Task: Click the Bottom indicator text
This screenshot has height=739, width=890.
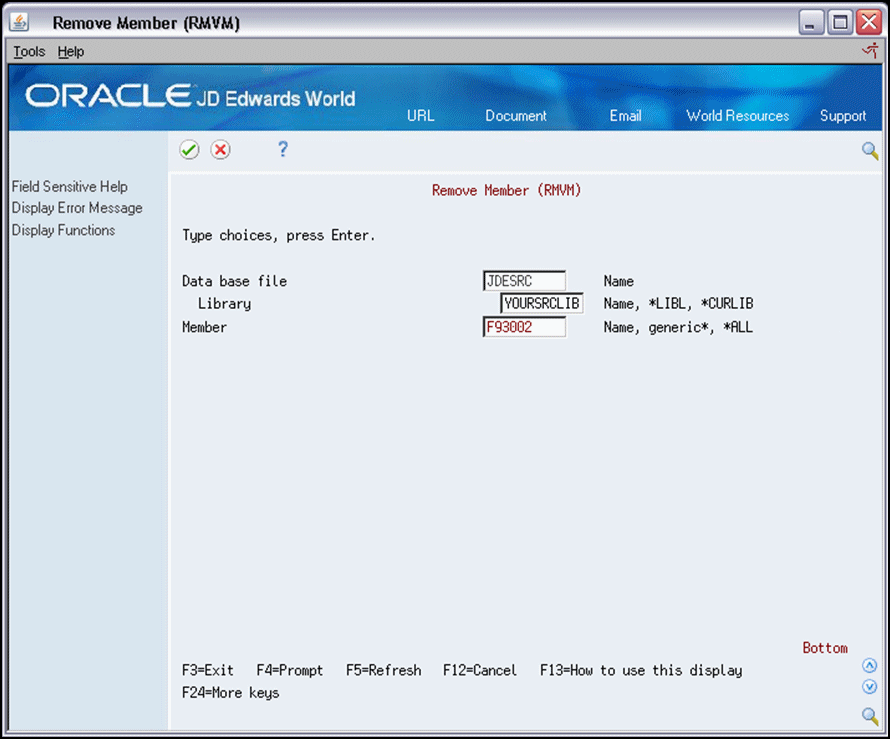Action: click(x=825, y=648)
